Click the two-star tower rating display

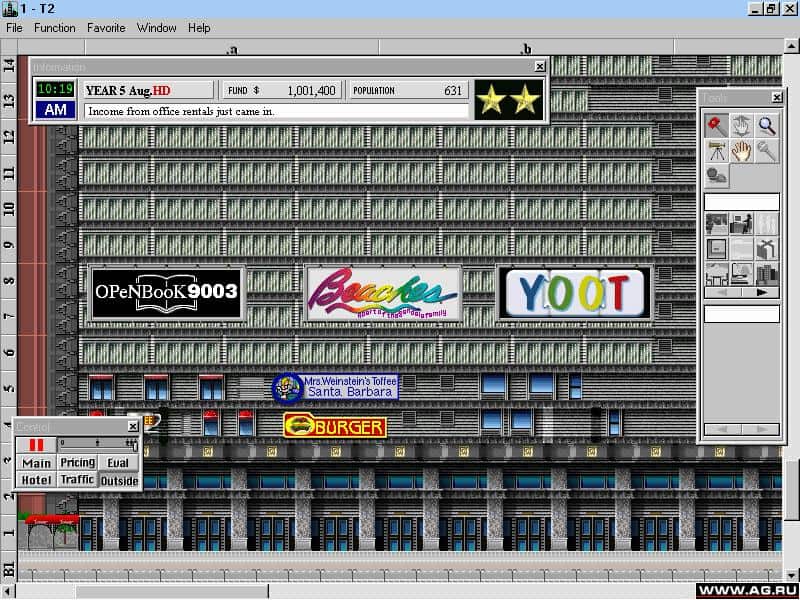tap(509, 99)
